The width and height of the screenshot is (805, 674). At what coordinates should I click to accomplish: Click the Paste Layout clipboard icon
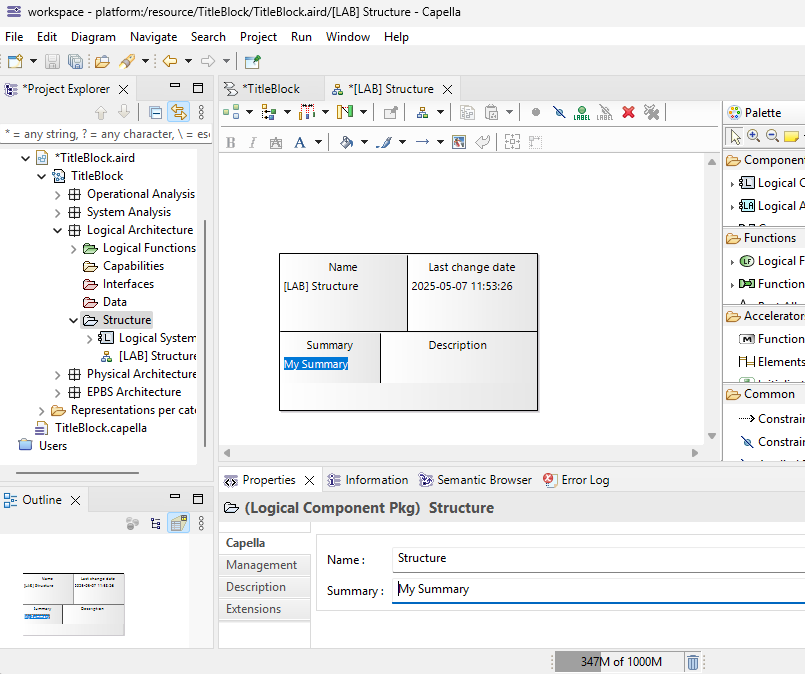point(491,112)
